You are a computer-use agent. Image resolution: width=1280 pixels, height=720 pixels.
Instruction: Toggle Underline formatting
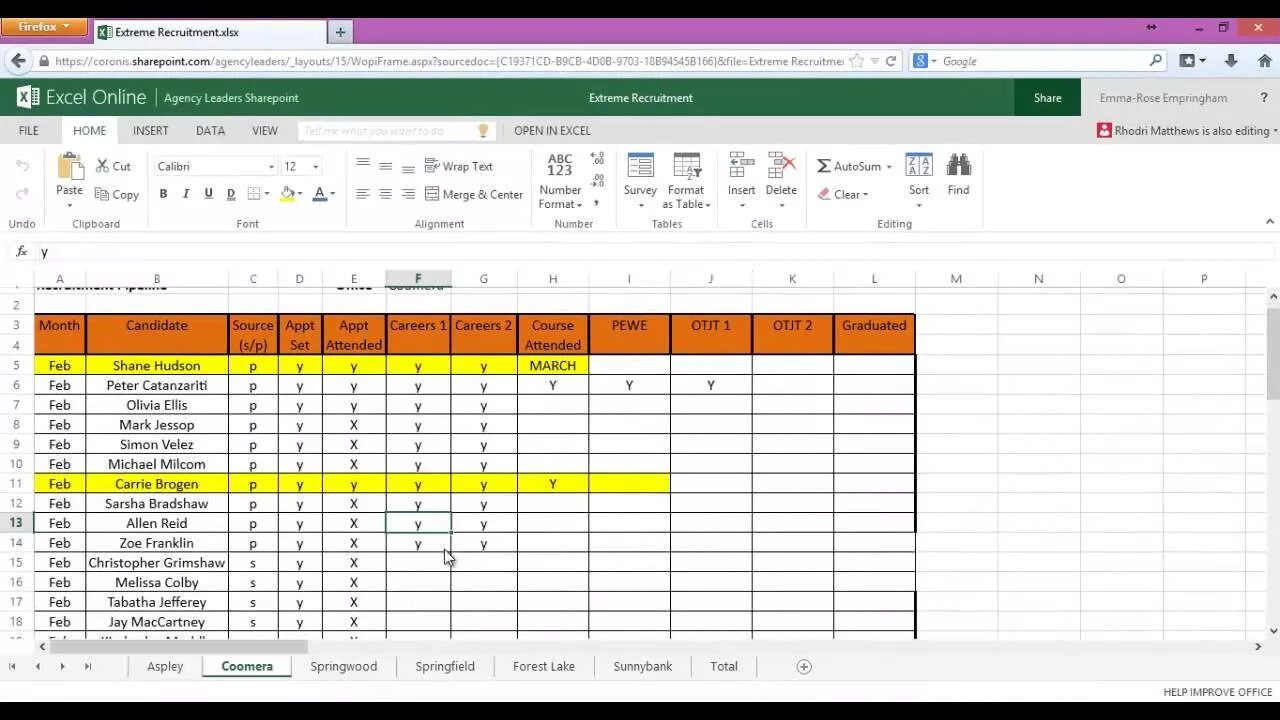click(208, 194)
